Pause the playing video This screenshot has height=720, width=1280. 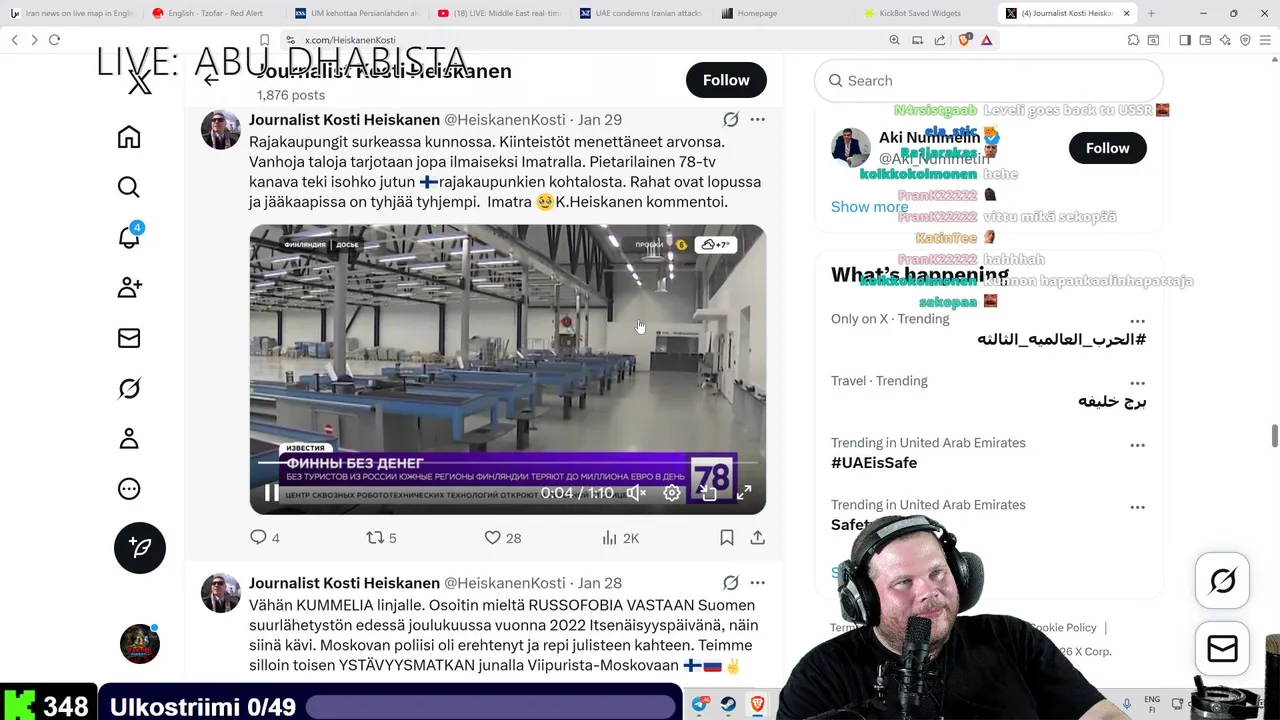tap(272, 493)
